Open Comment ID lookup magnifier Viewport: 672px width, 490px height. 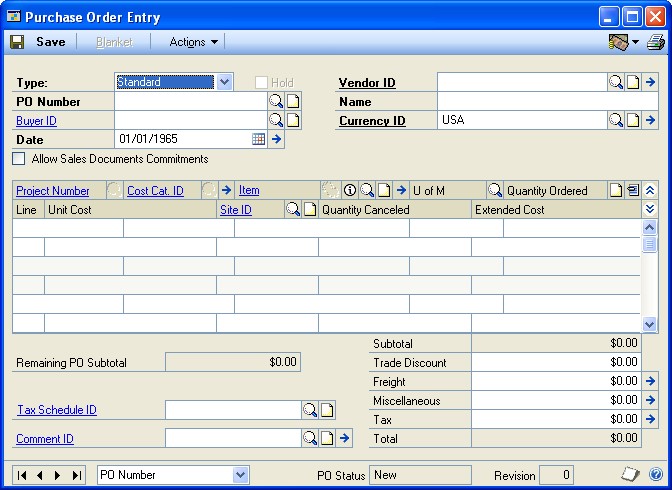pos(310,438)
